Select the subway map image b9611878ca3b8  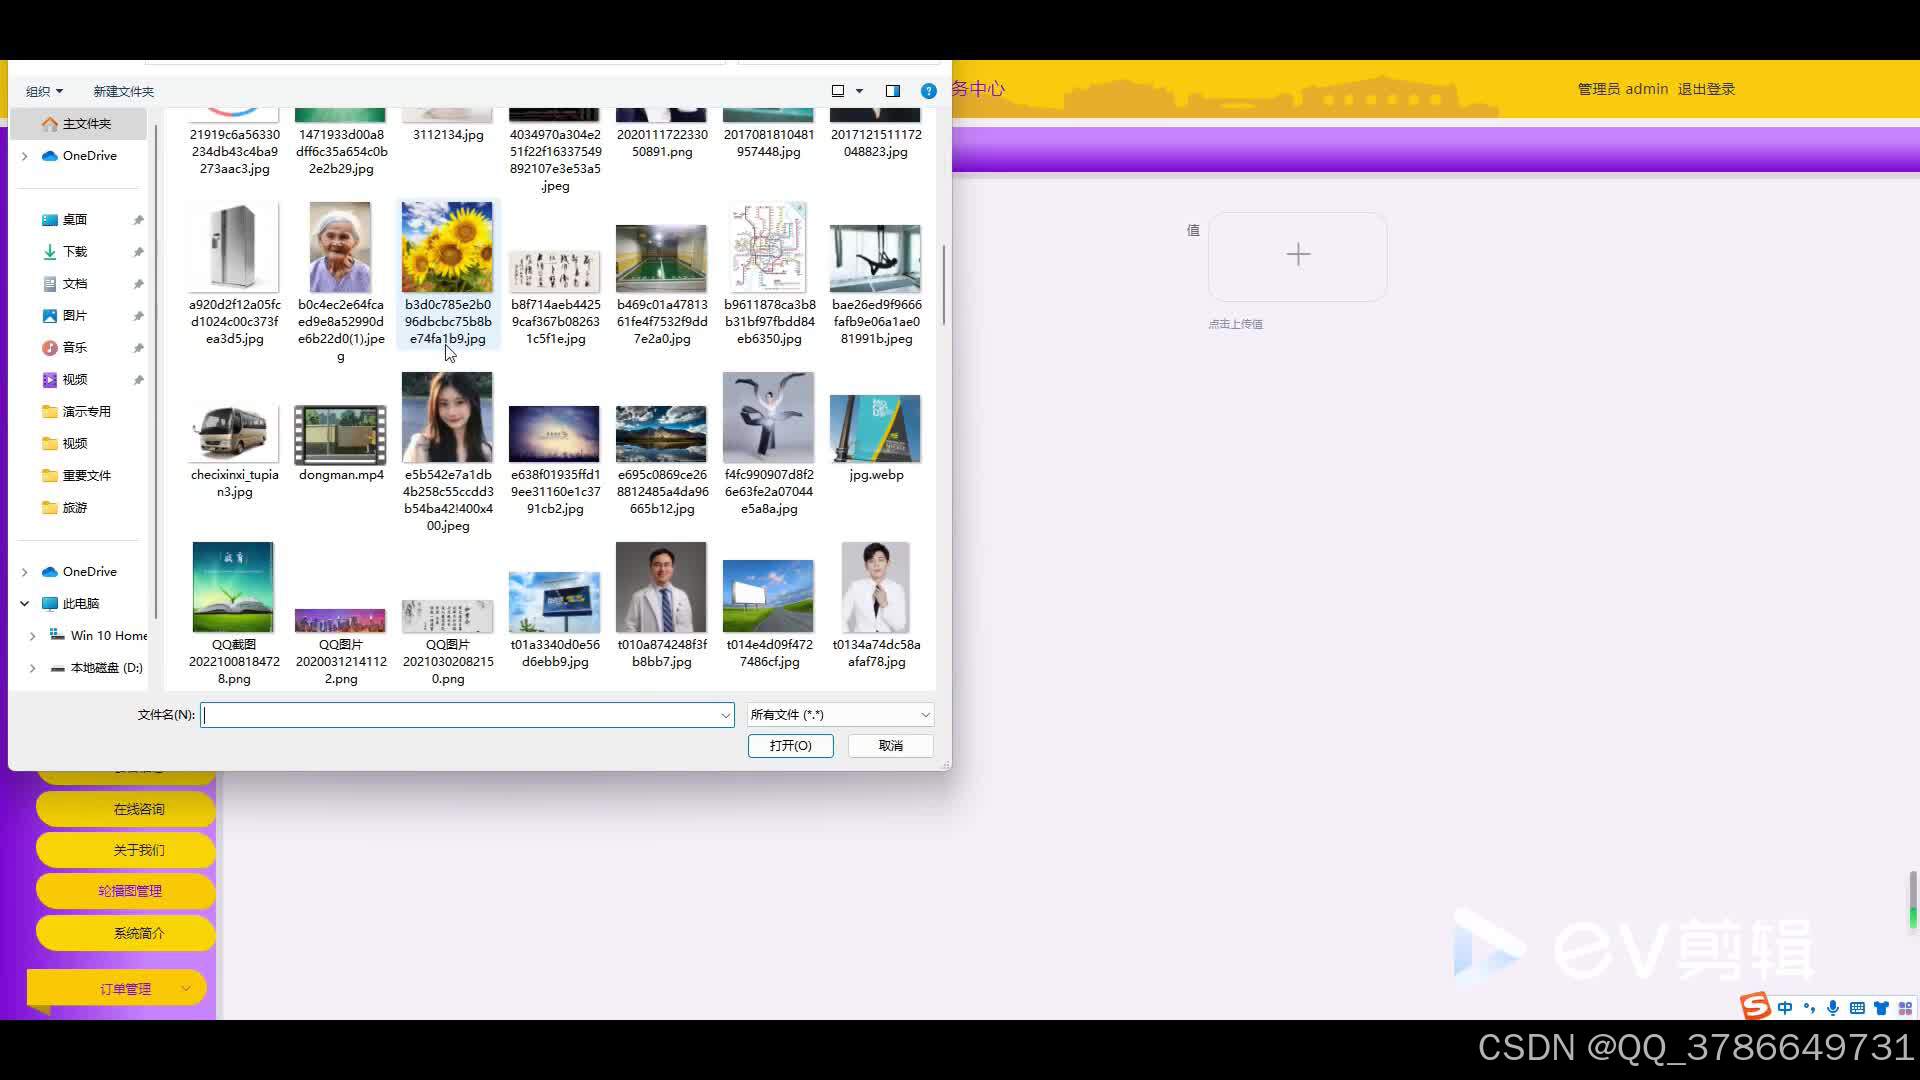coord(769,274)
